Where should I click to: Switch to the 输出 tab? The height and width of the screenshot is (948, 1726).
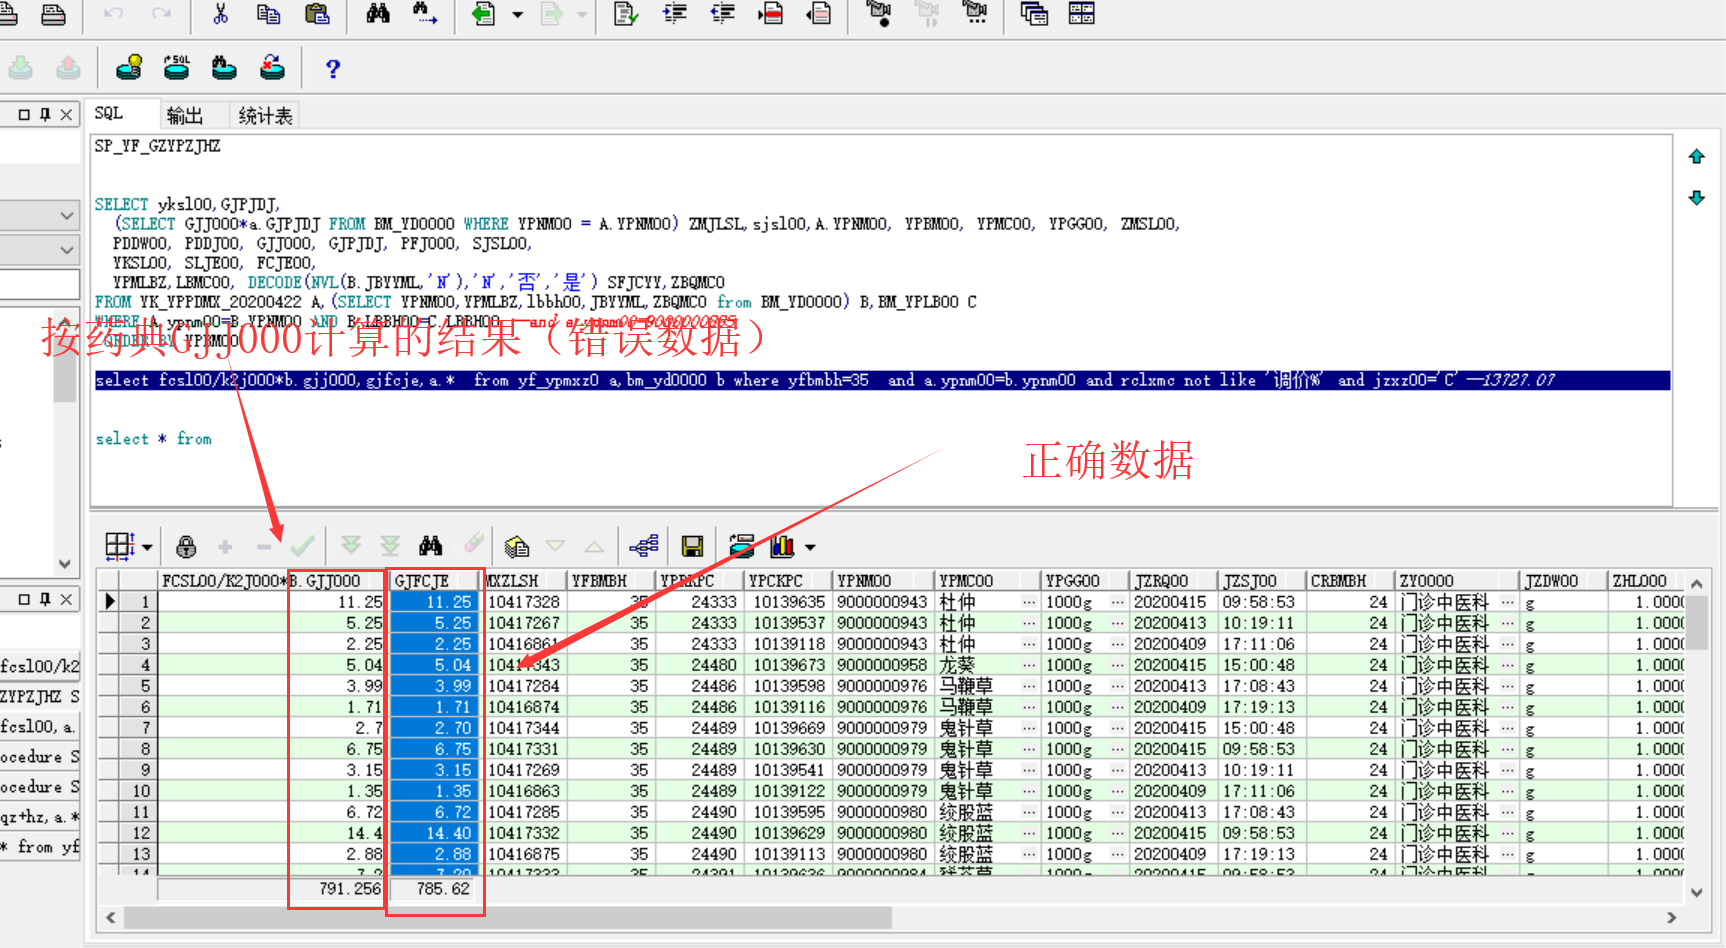[185, 116]
